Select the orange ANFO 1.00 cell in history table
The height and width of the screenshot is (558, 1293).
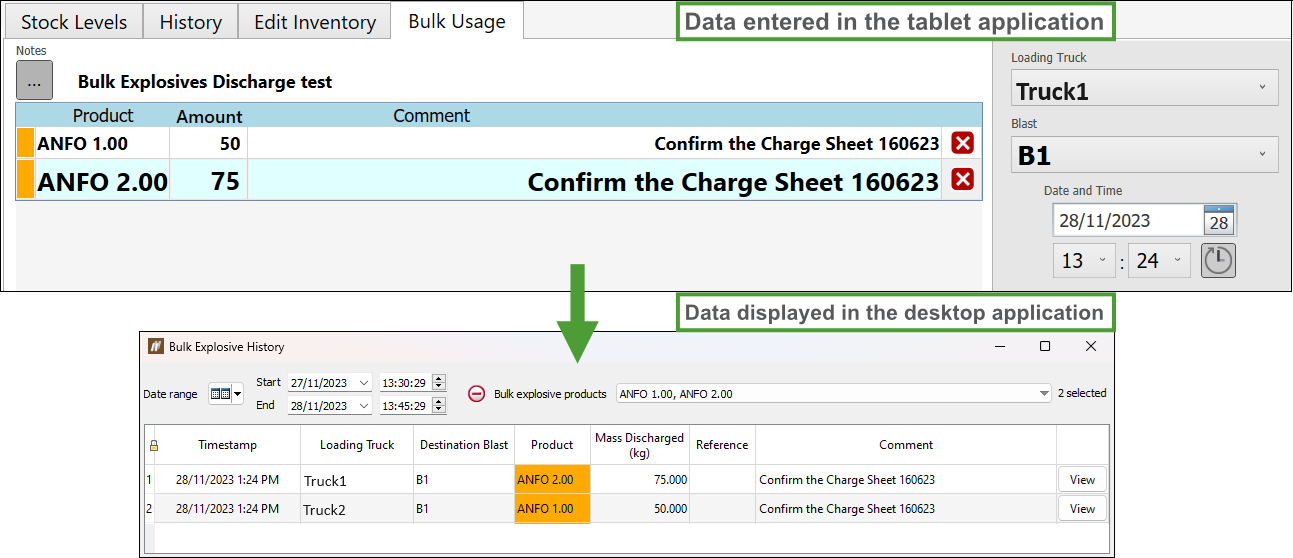click(552, 508)
